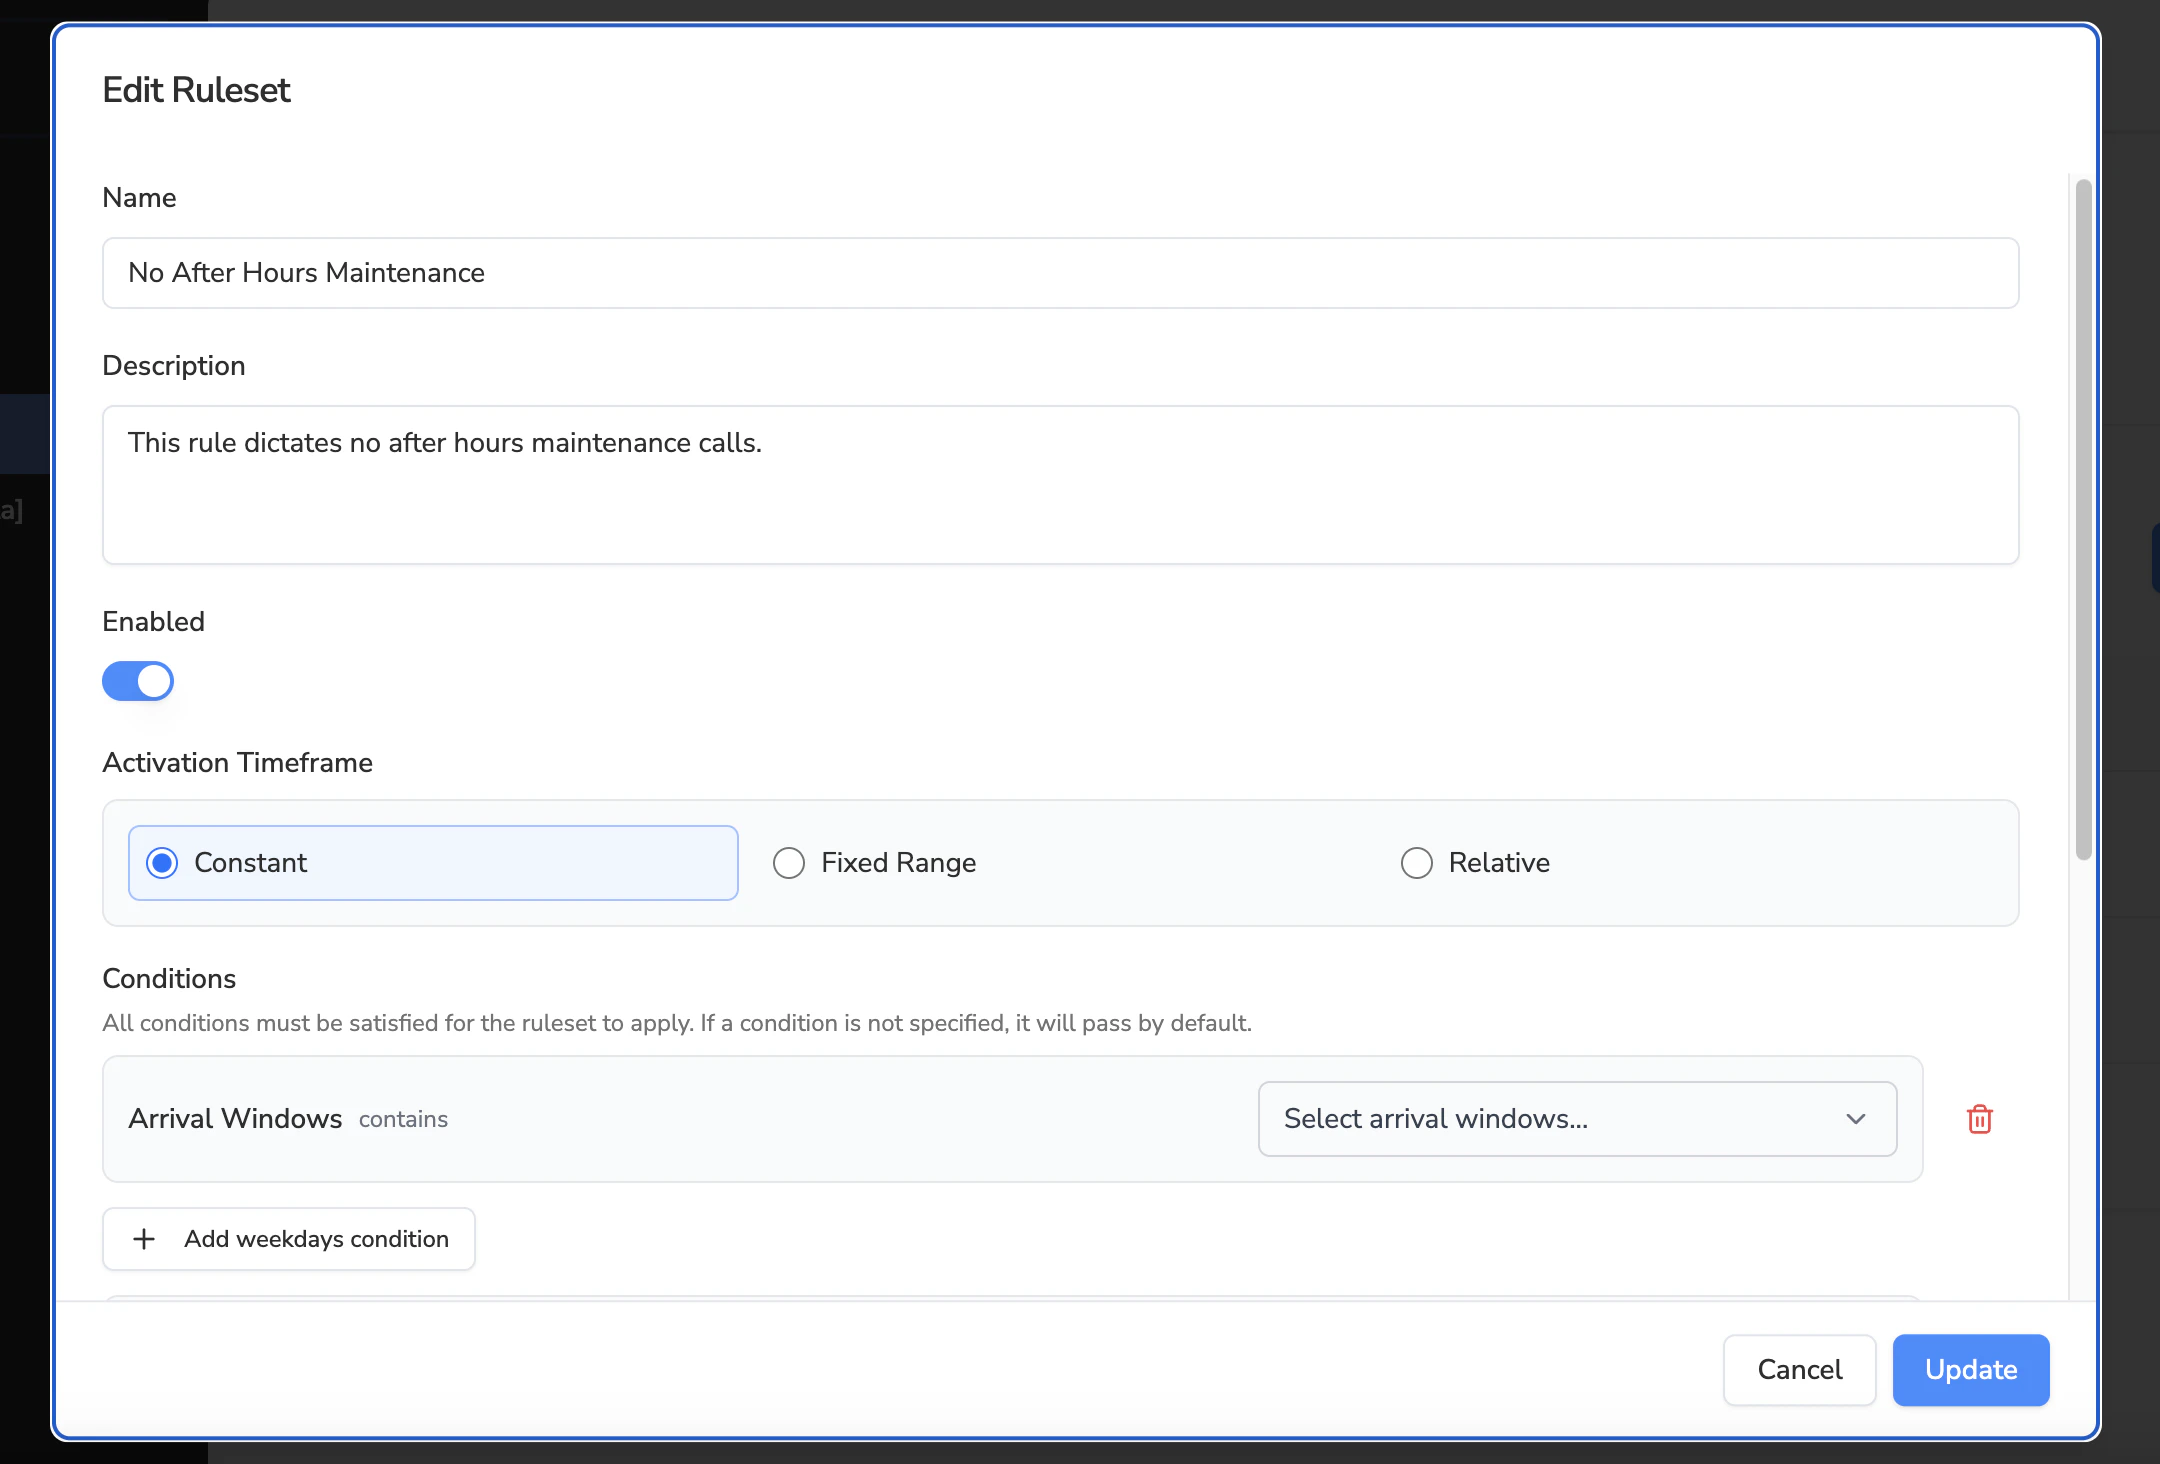
Task: Click chevron in arrival windows selector
Action: pos(1856,1119)
